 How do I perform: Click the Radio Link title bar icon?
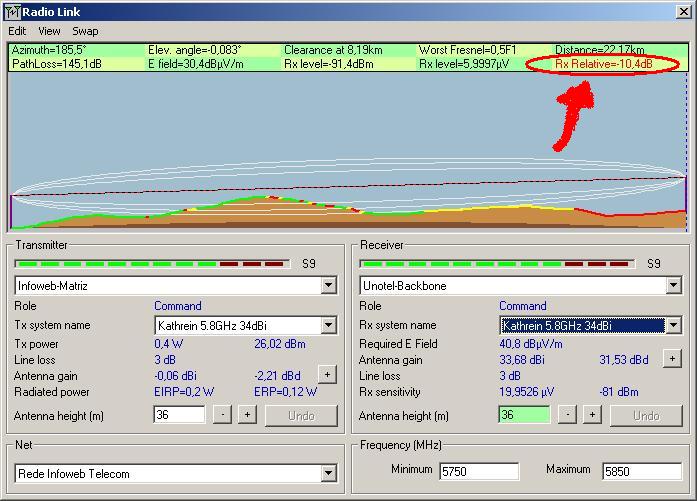coord(12,11)
